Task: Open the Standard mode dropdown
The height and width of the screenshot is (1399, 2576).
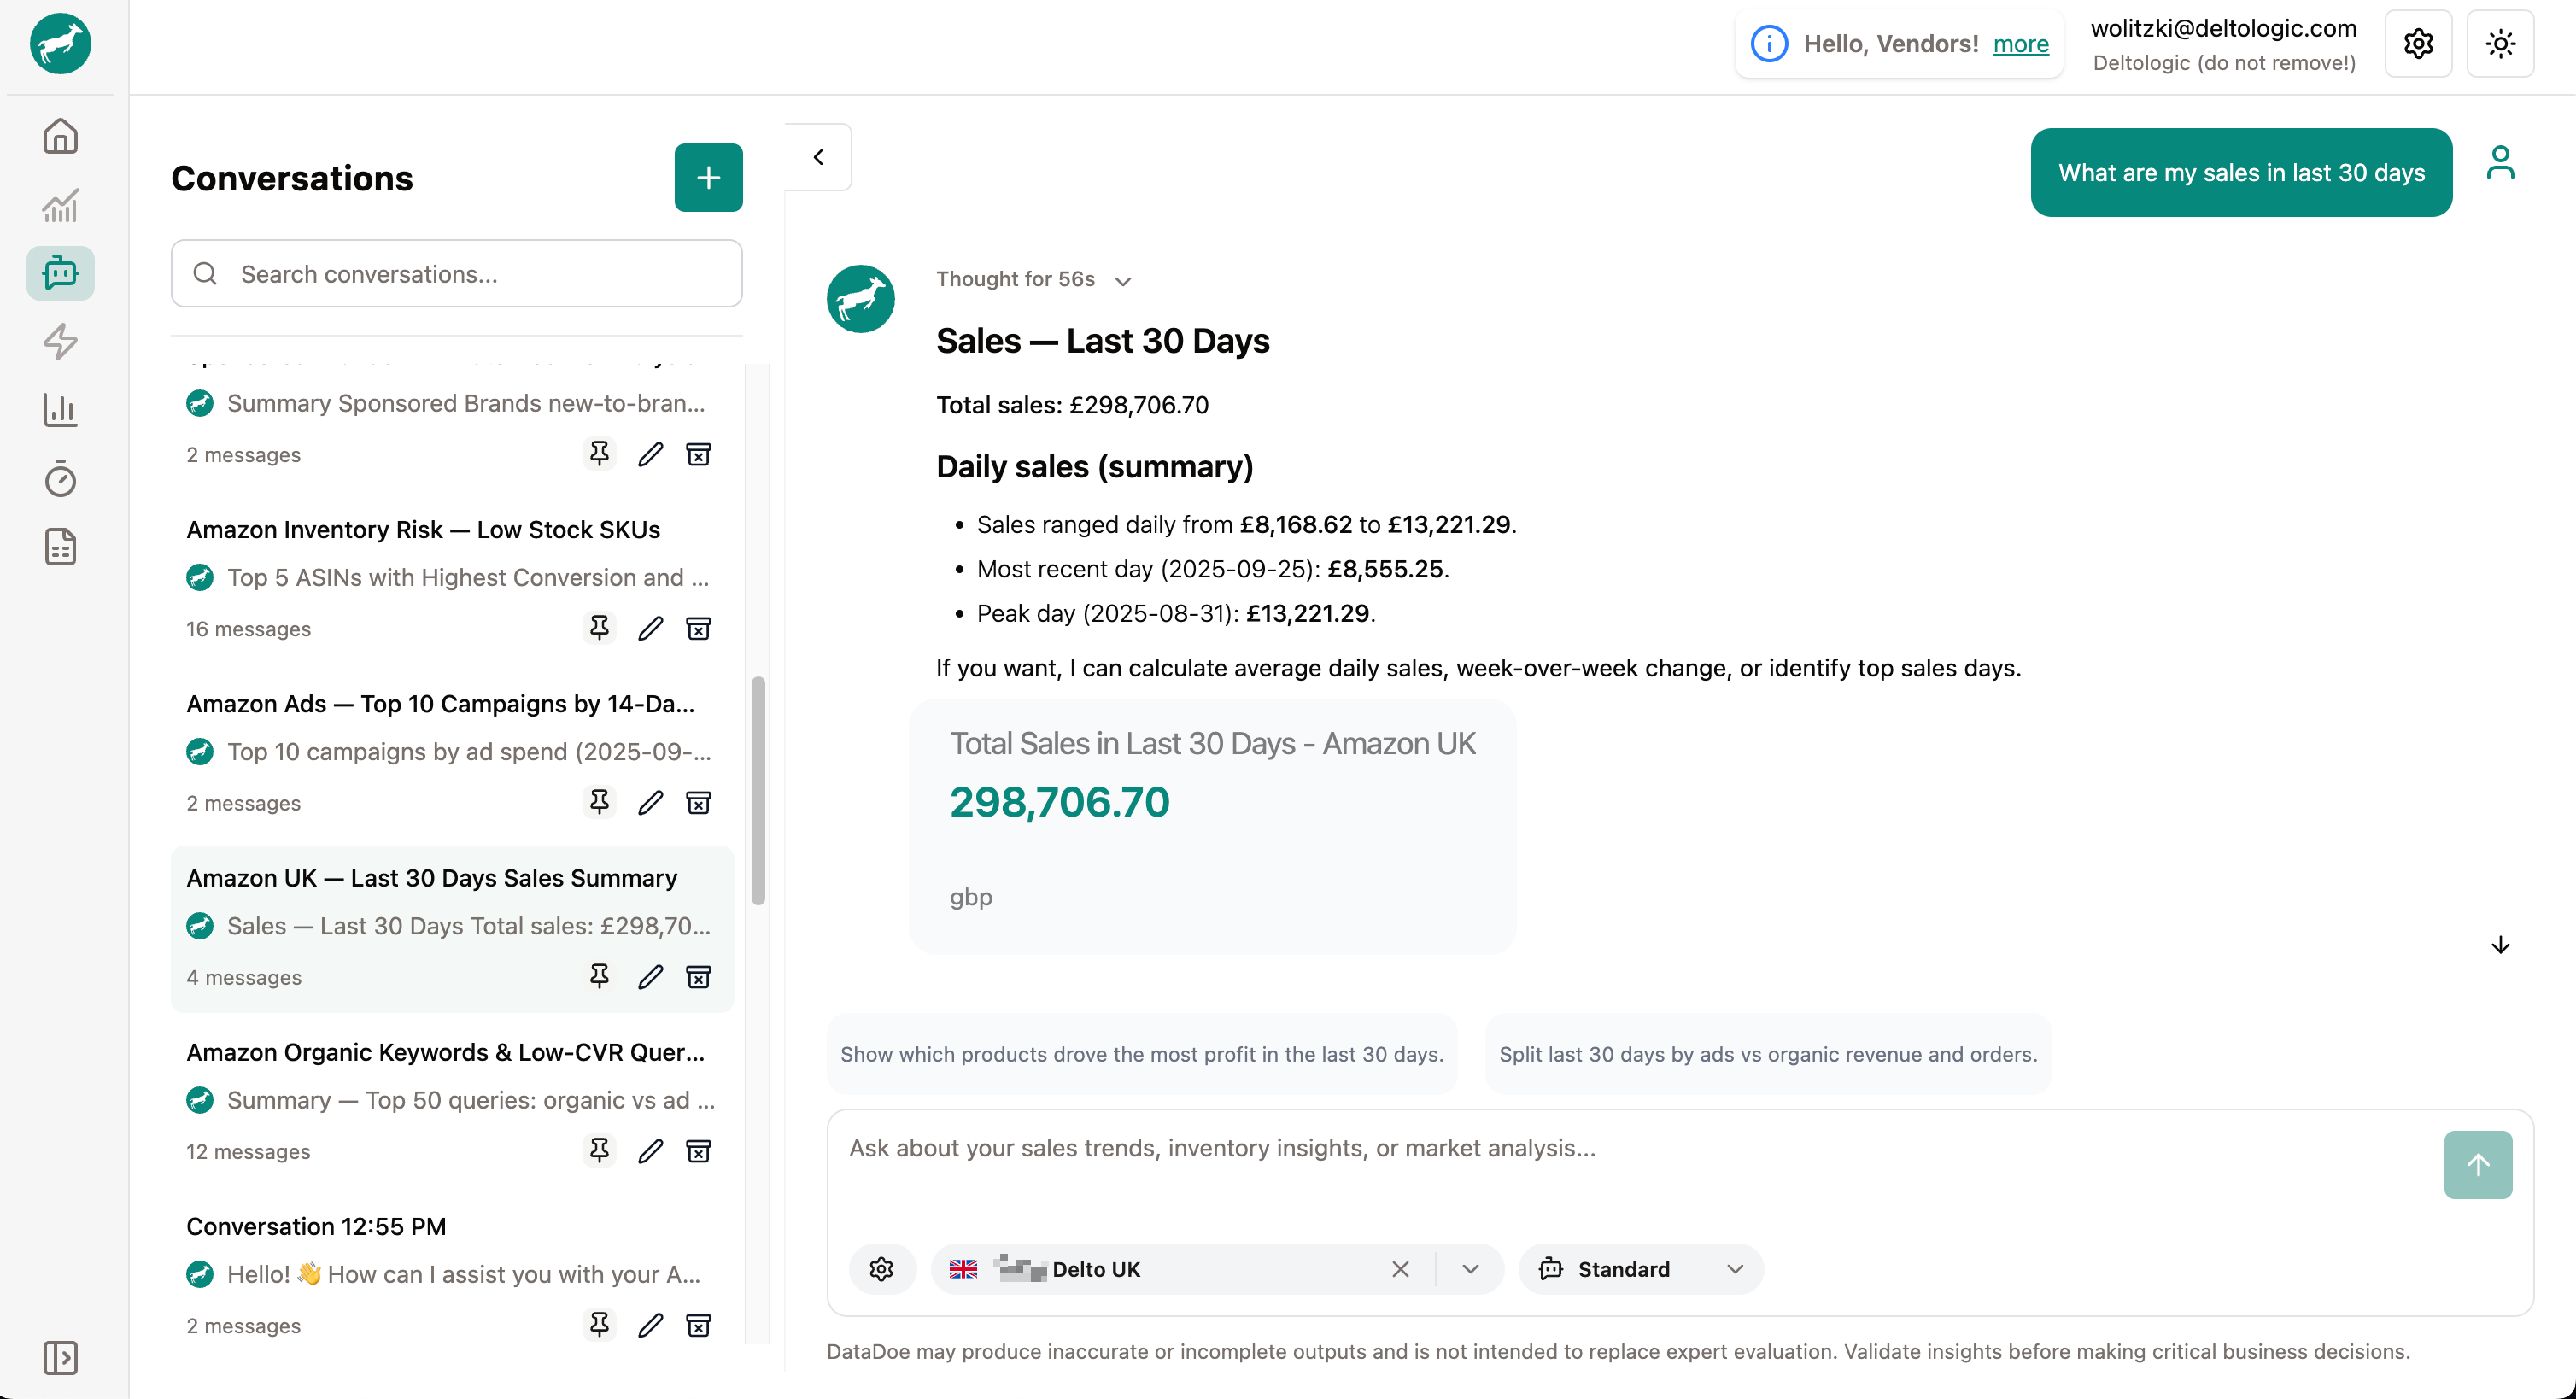Action: (x=1640, y=1269)
